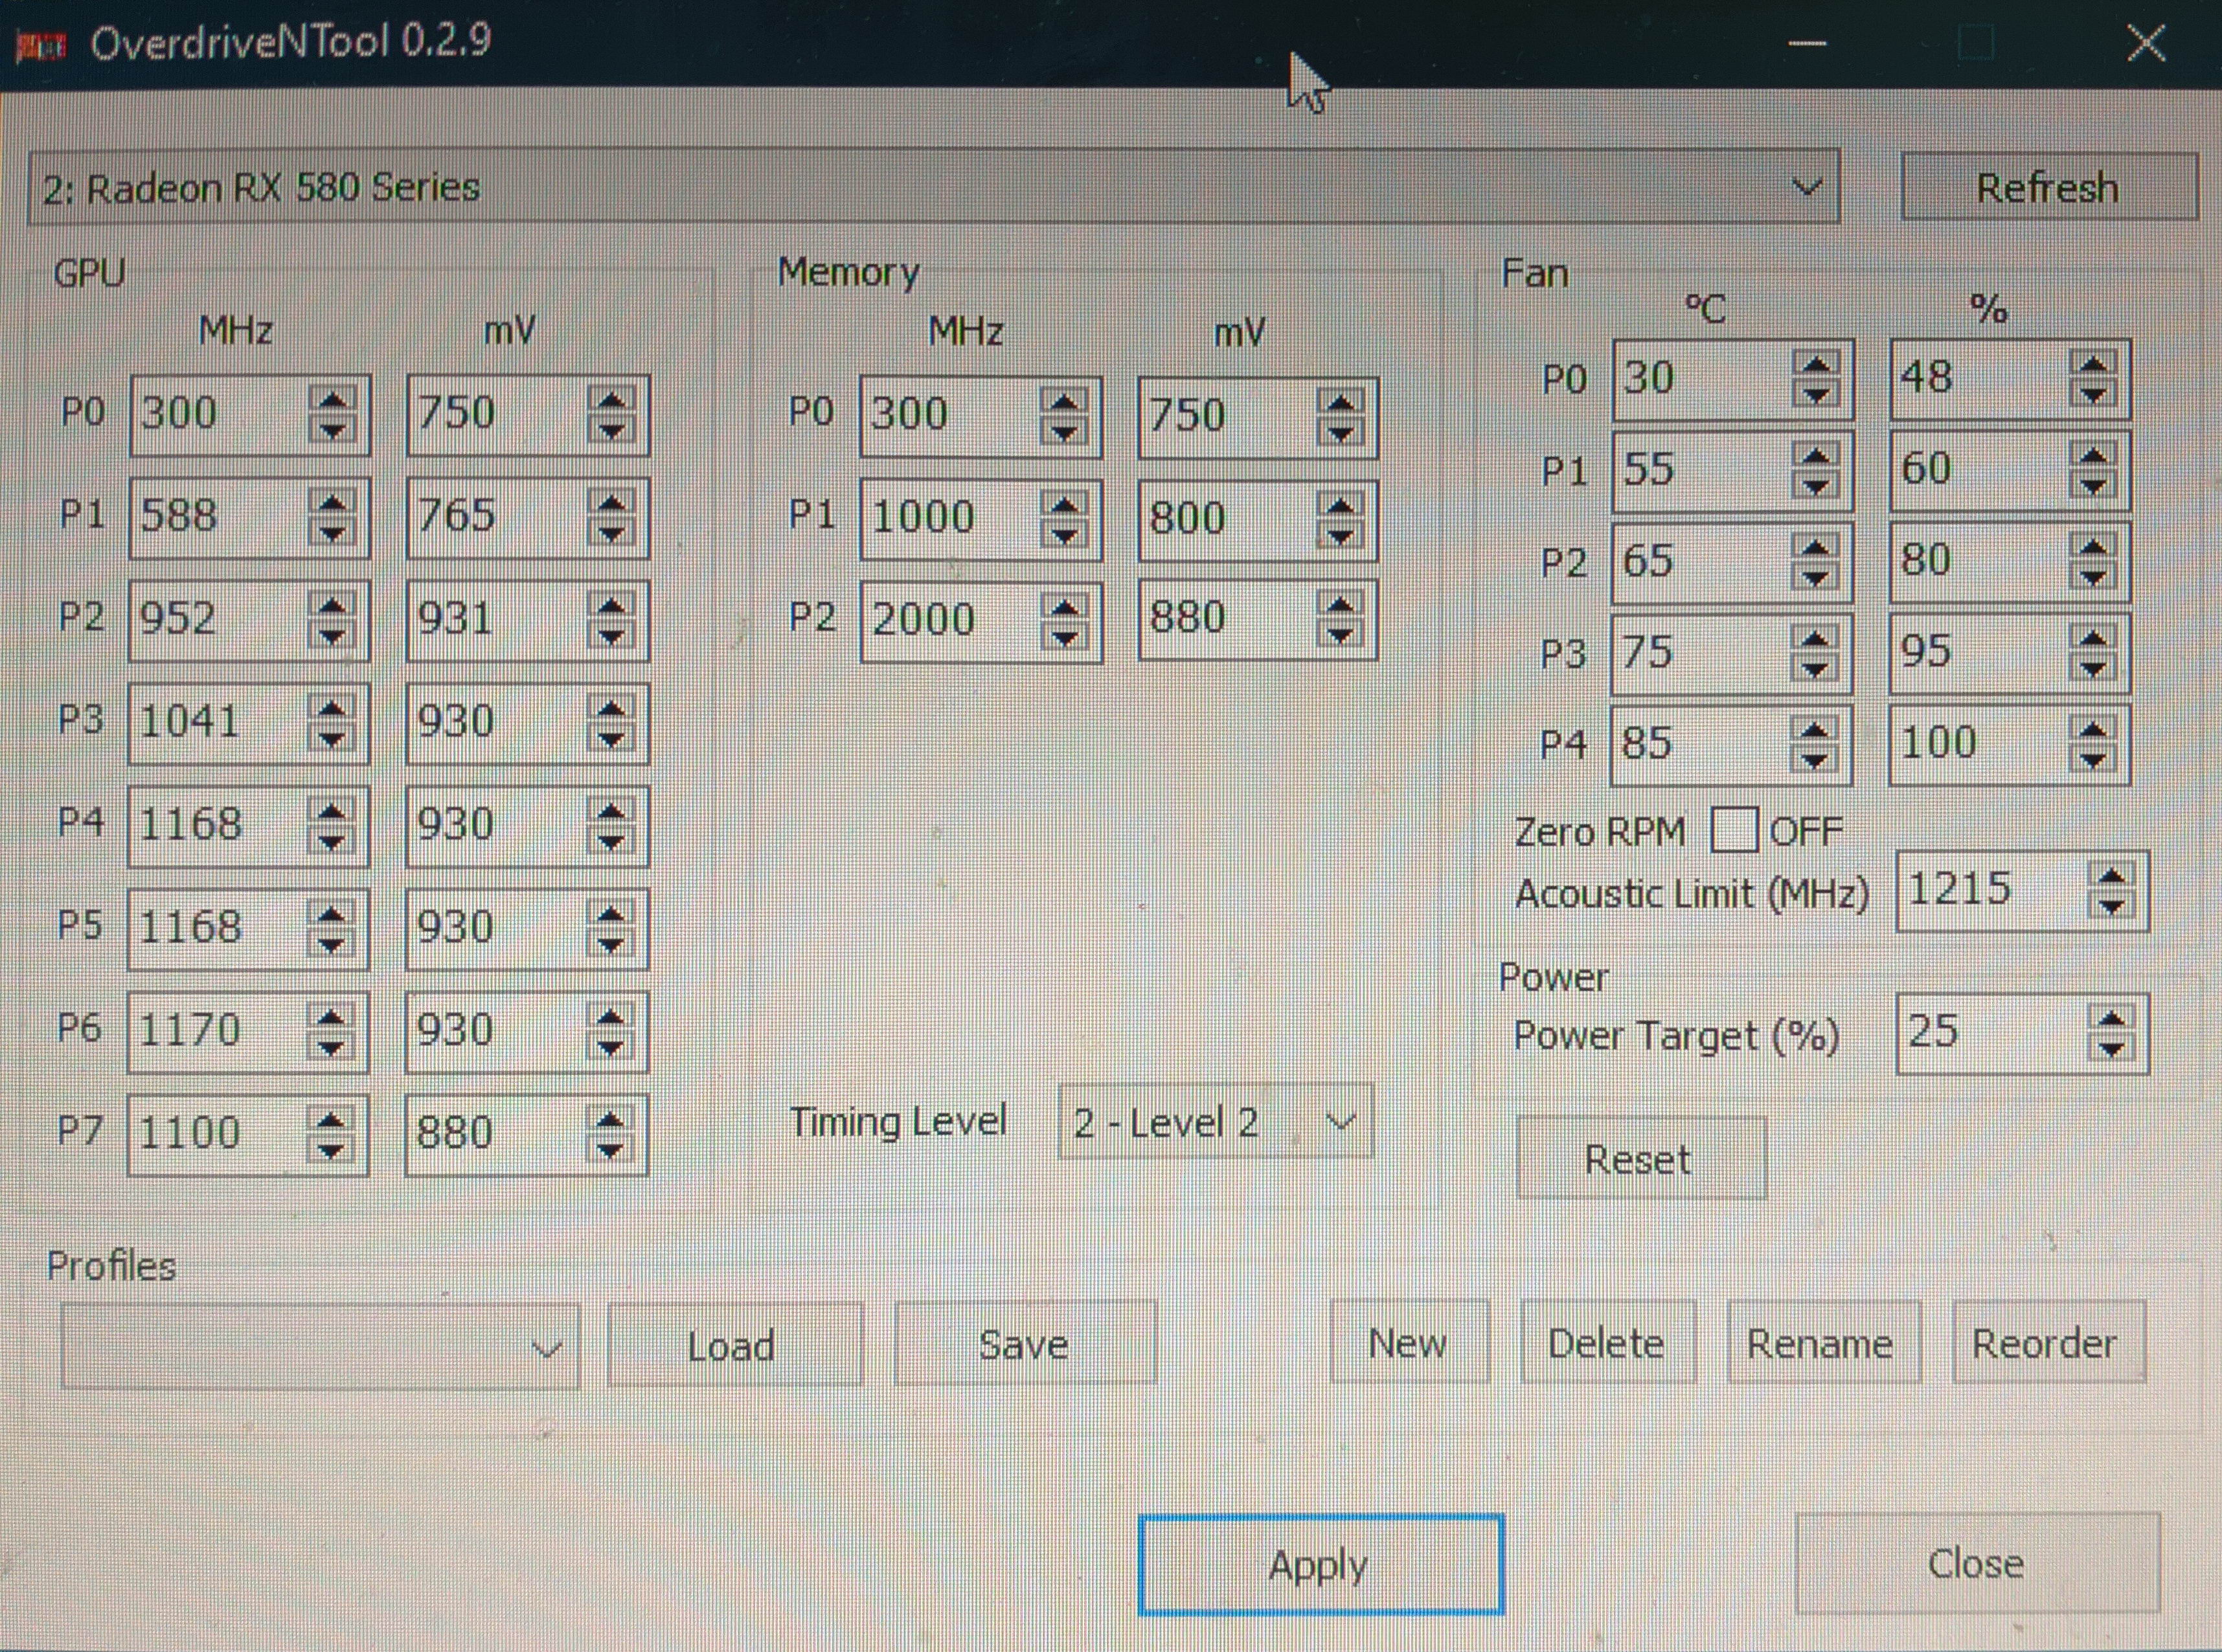Screen dimensions: 2222x1652
Task: Open the Profiles dropdown list
Action: (x=546, y=1347)
